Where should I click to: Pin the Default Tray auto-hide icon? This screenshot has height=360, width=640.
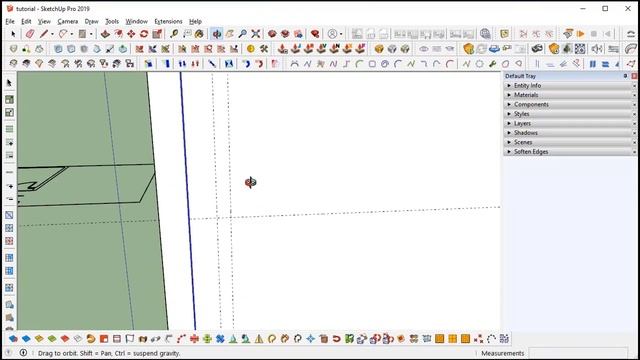[625, 76]
